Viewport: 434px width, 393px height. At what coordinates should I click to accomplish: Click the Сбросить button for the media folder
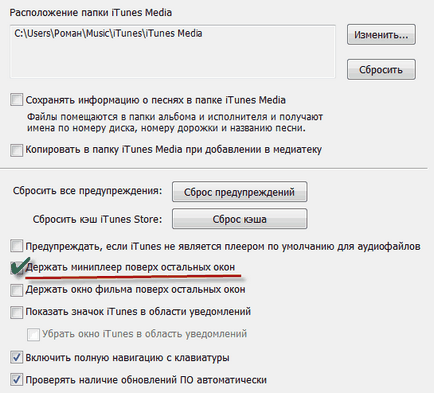tap(381, 69)
